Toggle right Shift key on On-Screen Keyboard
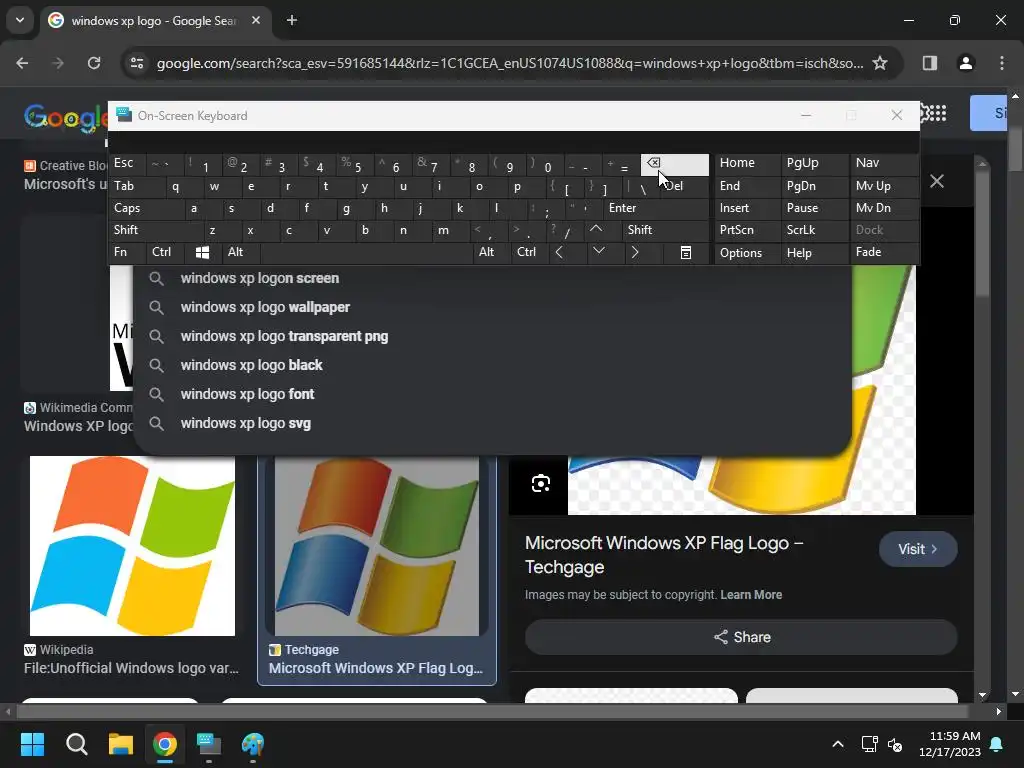The height and width of the screenshot is (768, 1024). tap(665, 230)
